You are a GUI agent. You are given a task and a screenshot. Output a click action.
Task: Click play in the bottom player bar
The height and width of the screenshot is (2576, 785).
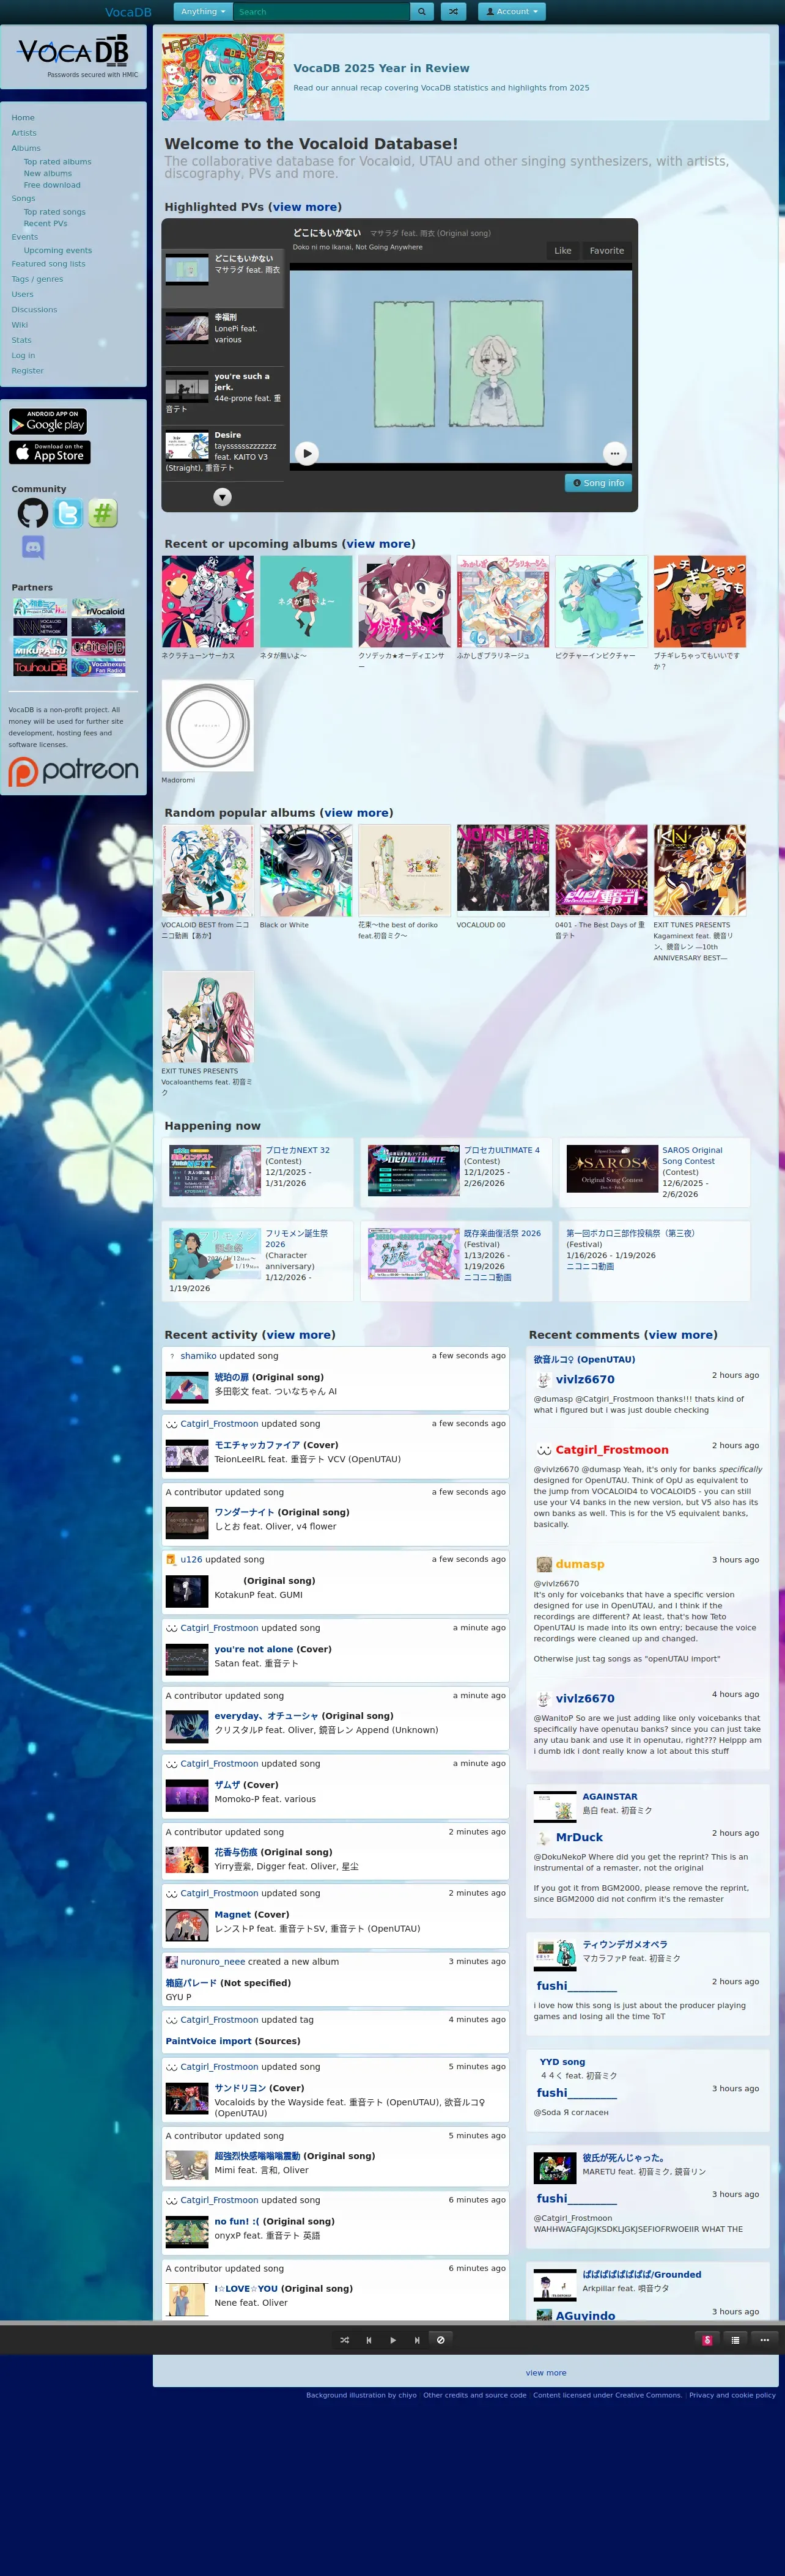pyautogui.click(x=393, y=2340)
